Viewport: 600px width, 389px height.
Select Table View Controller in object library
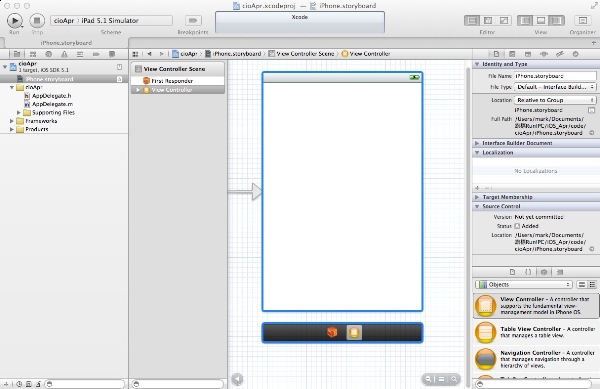tap(536, 332)
